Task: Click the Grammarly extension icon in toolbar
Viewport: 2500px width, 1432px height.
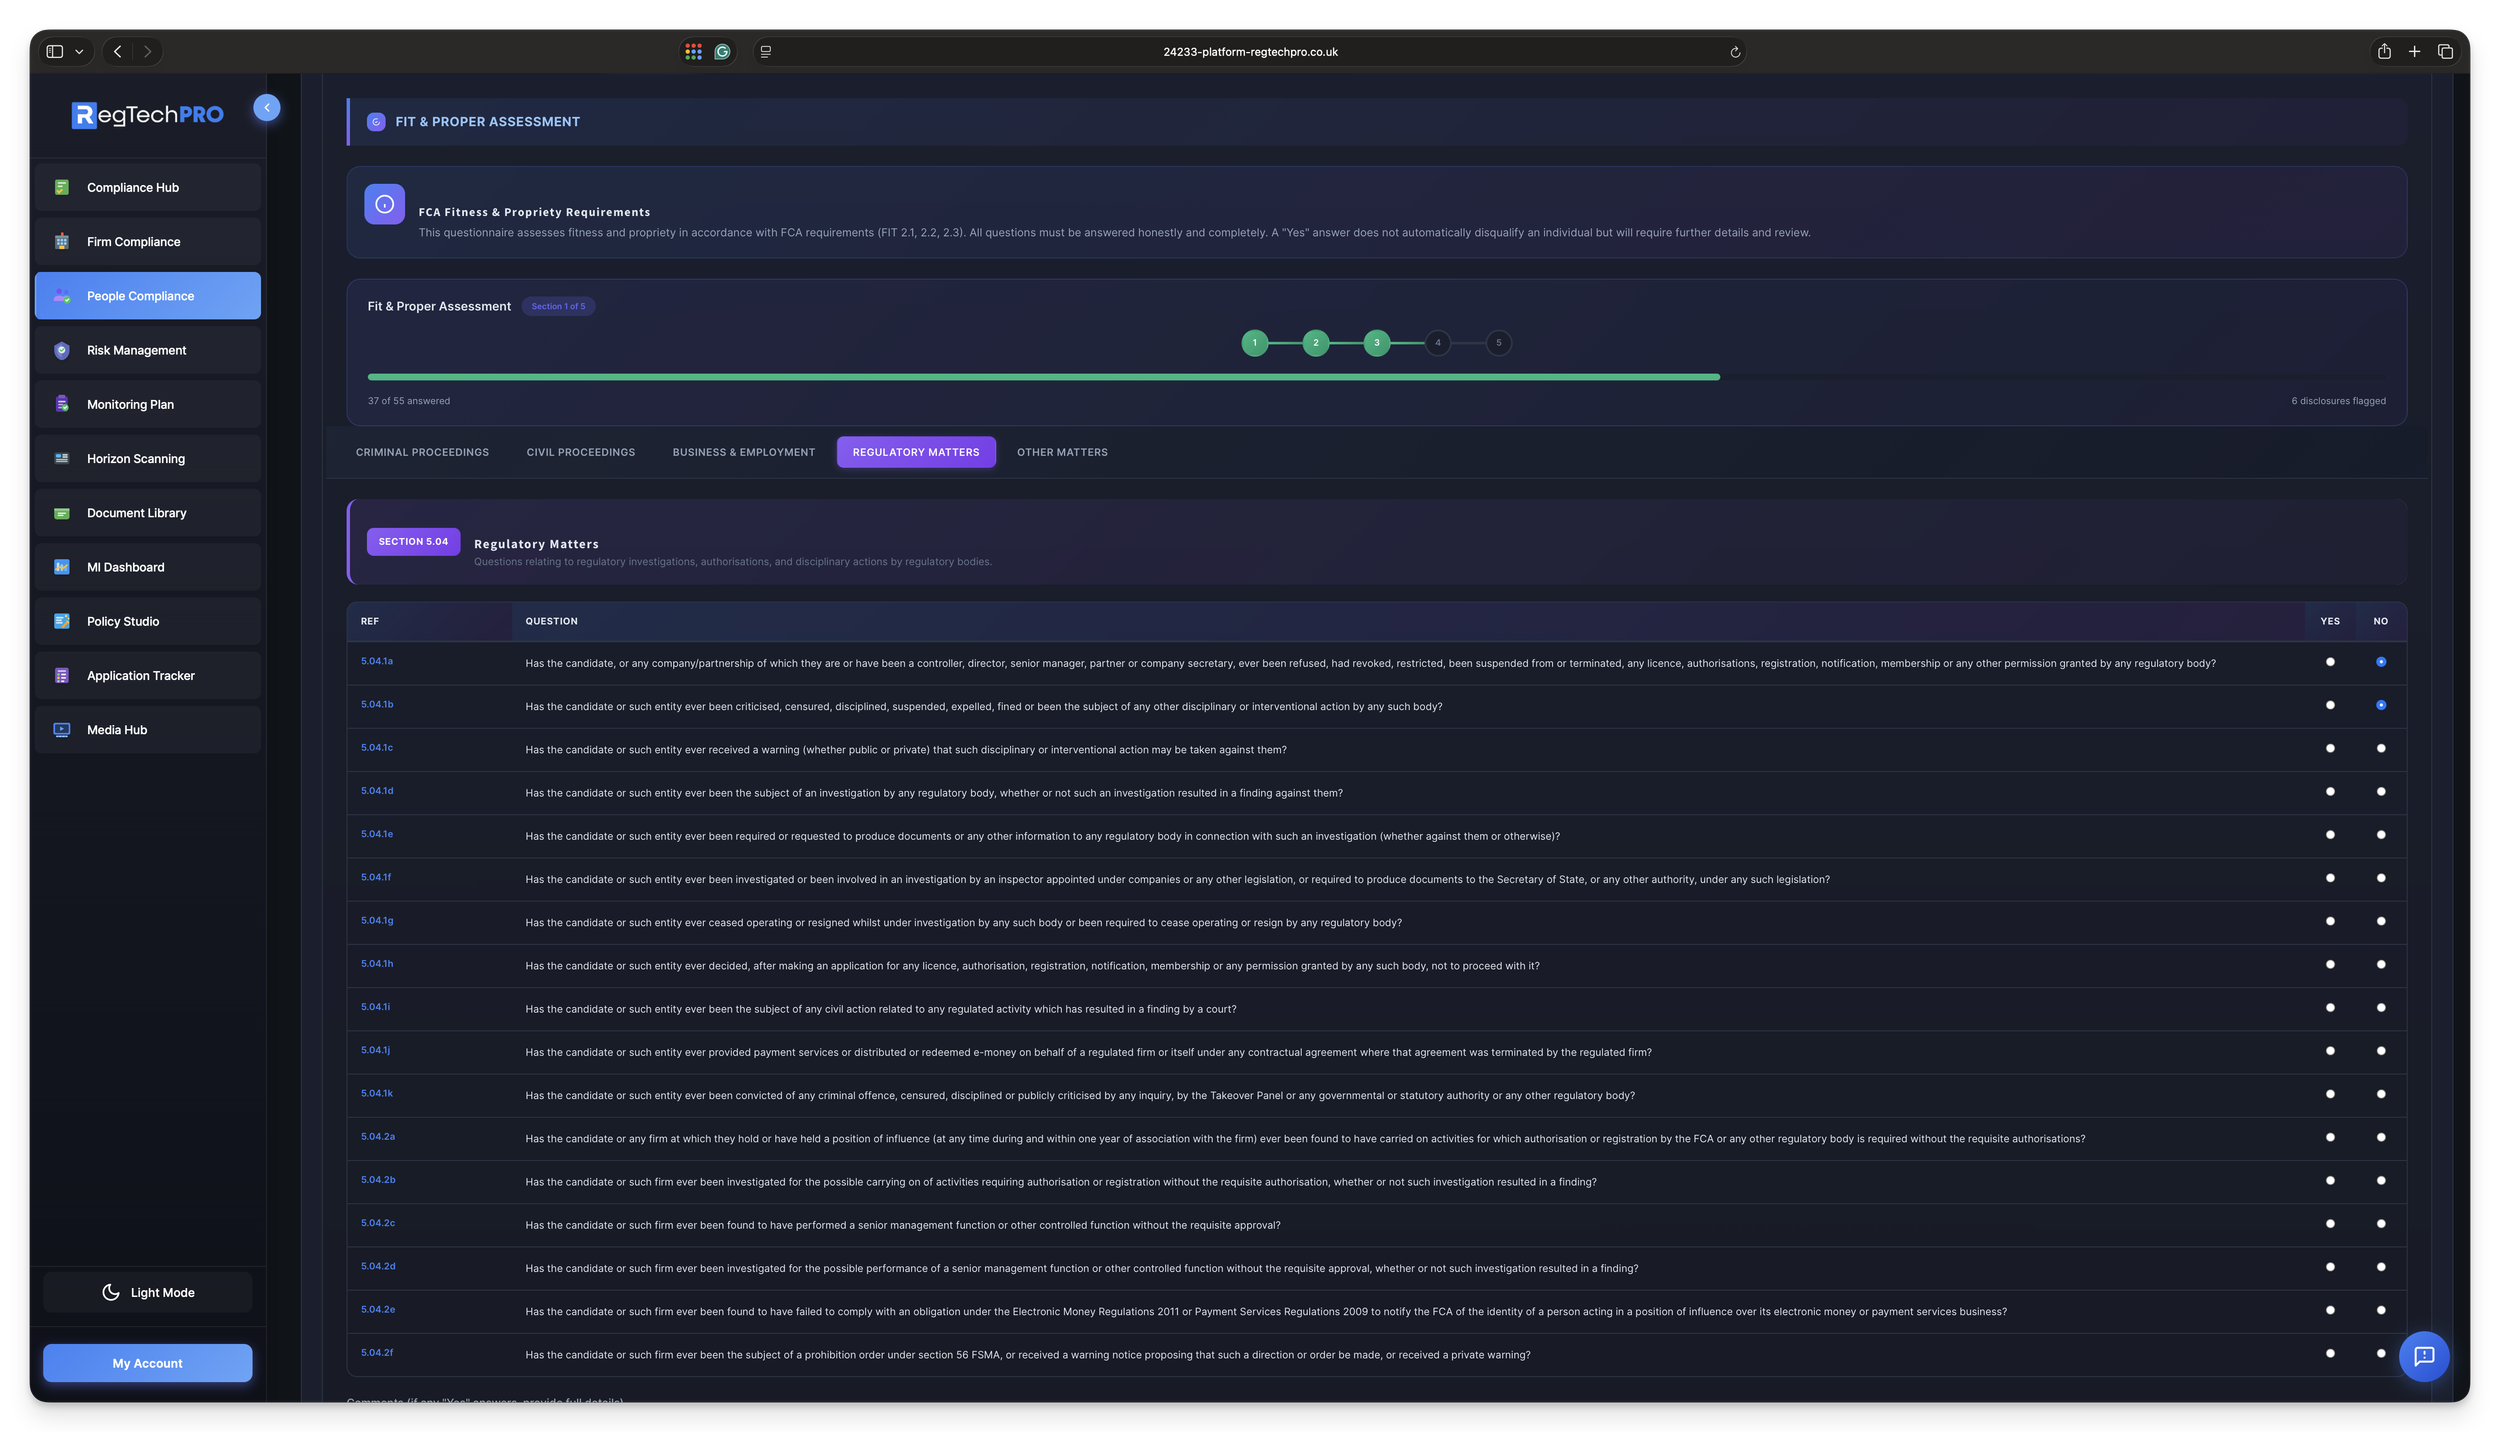Action: [722, 52]
